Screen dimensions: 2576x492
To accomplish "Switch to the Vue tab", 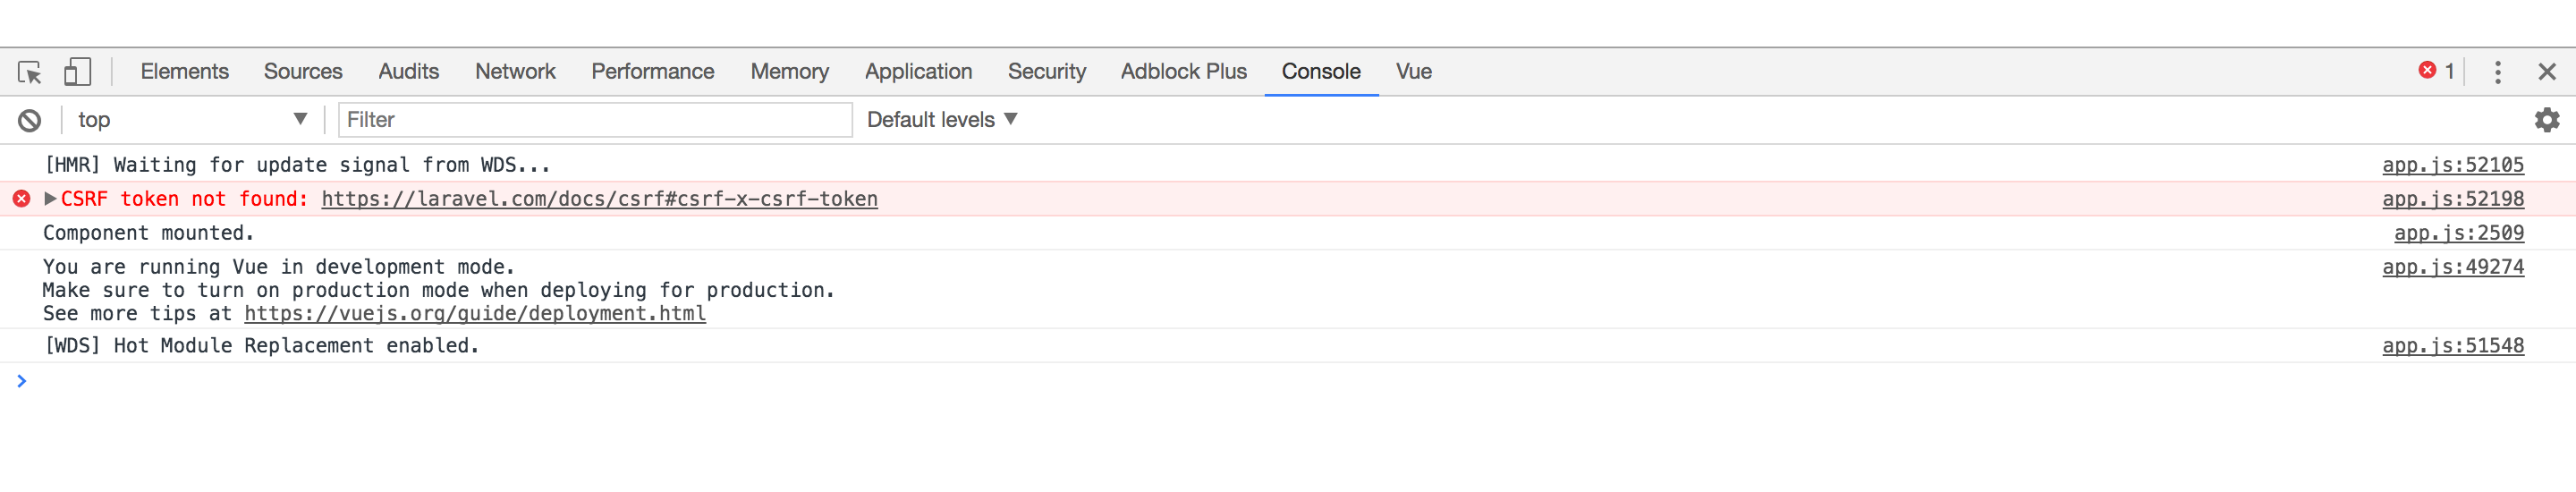I will (1413, 72).
